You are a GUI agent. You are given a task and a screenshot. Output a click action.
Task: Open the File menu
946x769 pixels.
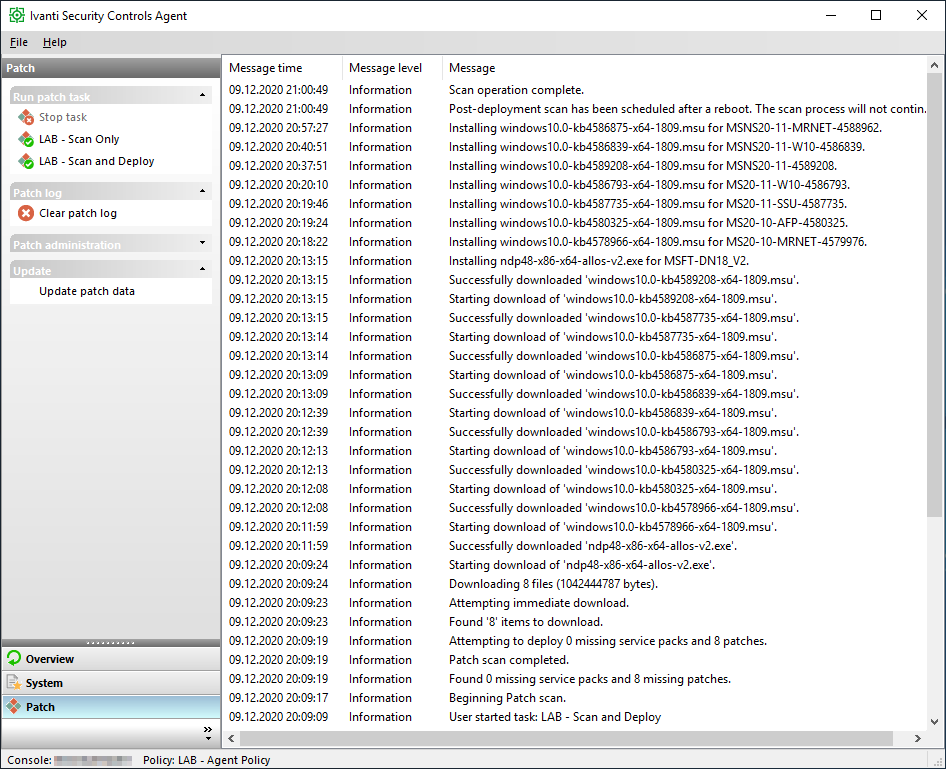(x=19, y=42)
